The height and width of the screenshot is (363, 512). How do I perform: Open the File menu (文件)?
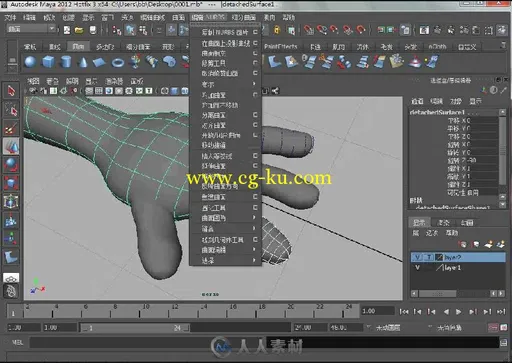coord(10,17)
